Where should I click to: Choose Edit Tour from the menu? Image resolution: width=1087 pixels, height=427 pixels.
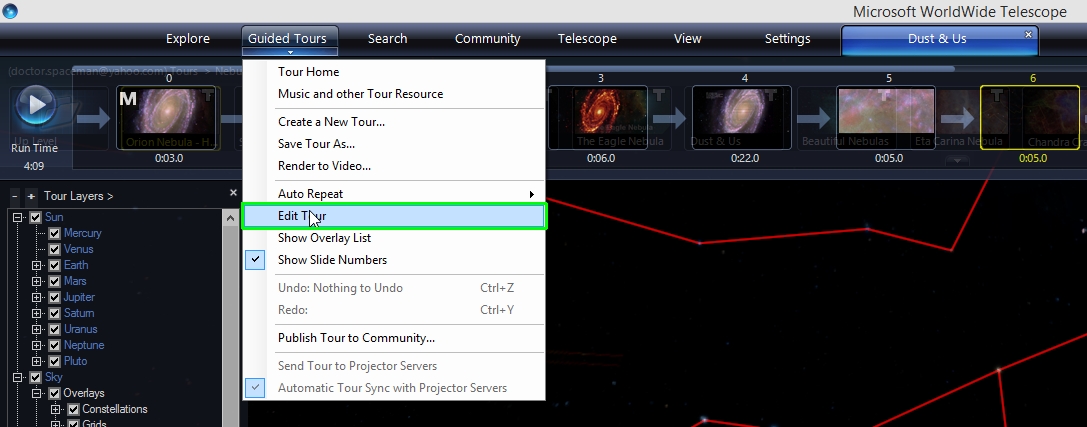point(394,216)
